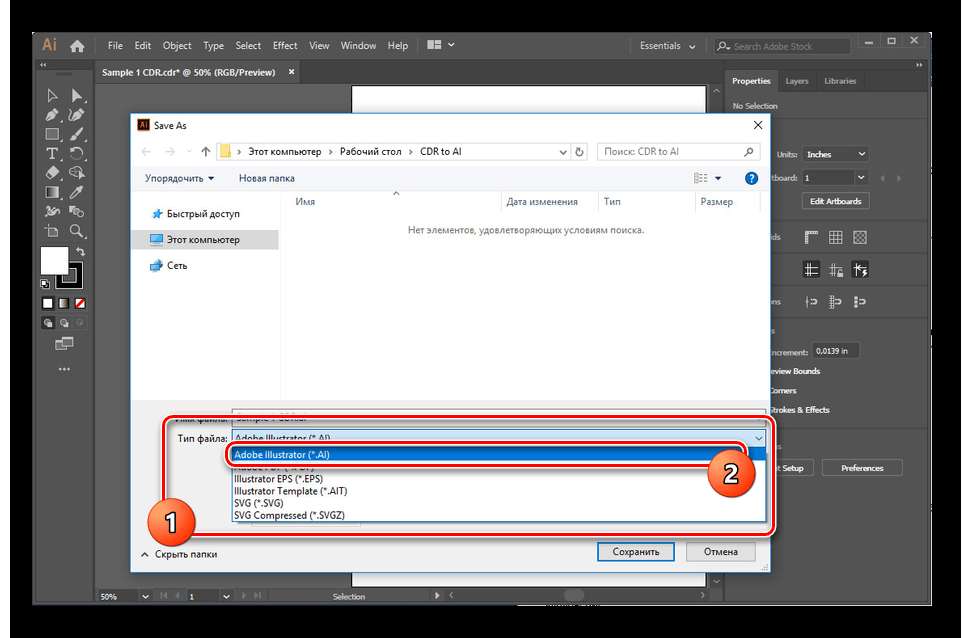Pick the Pen tool

click(x=53, y=116)
